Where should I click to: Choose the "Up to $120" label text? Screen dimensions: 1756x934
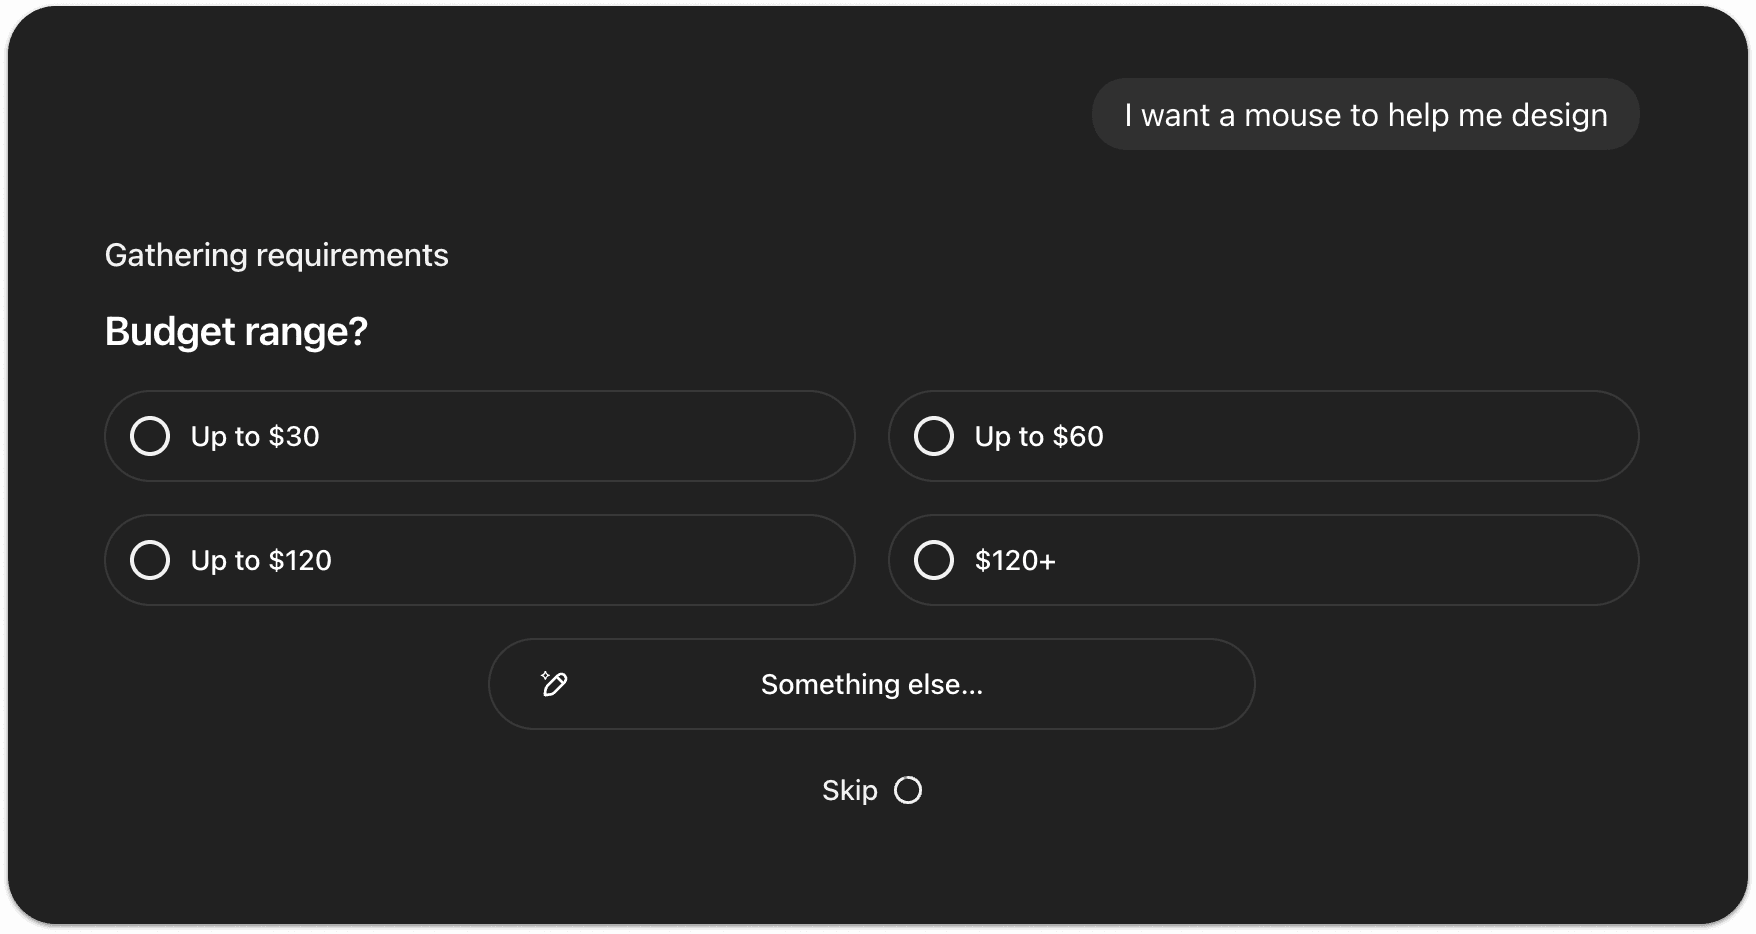click(261, 560)
